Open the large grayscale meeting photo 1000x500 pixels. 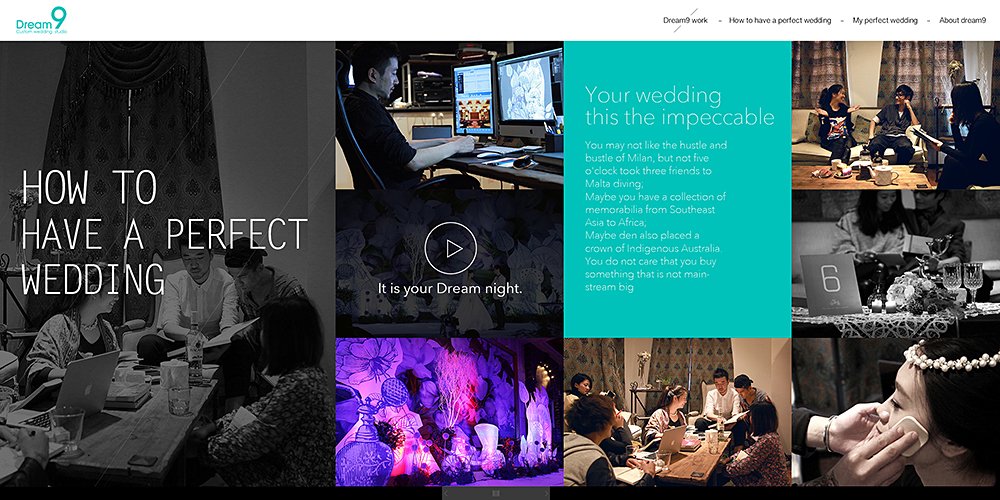coord(168,263)
